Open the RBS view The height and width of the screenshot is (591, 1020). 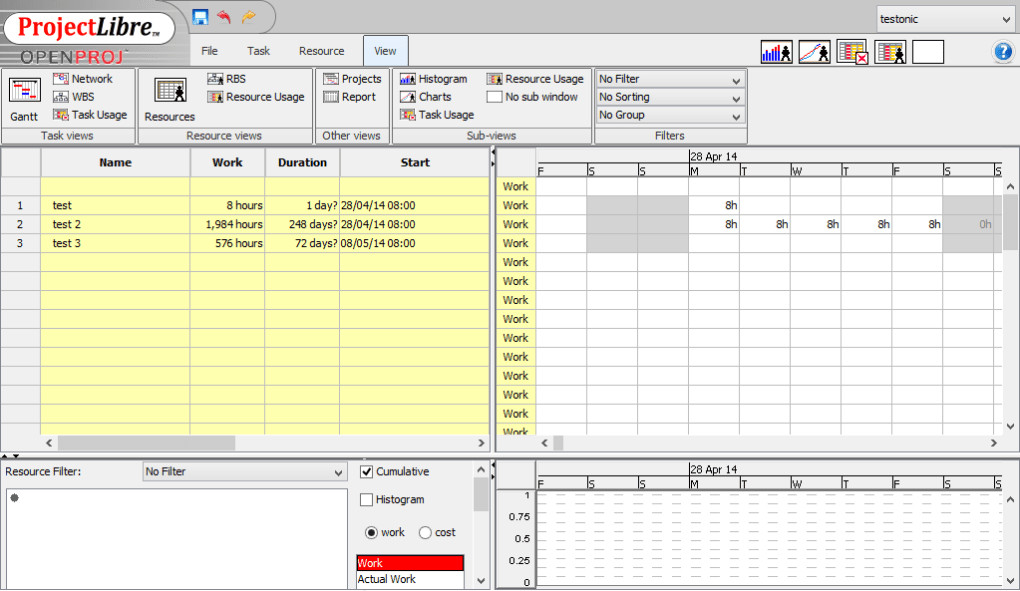226,79
